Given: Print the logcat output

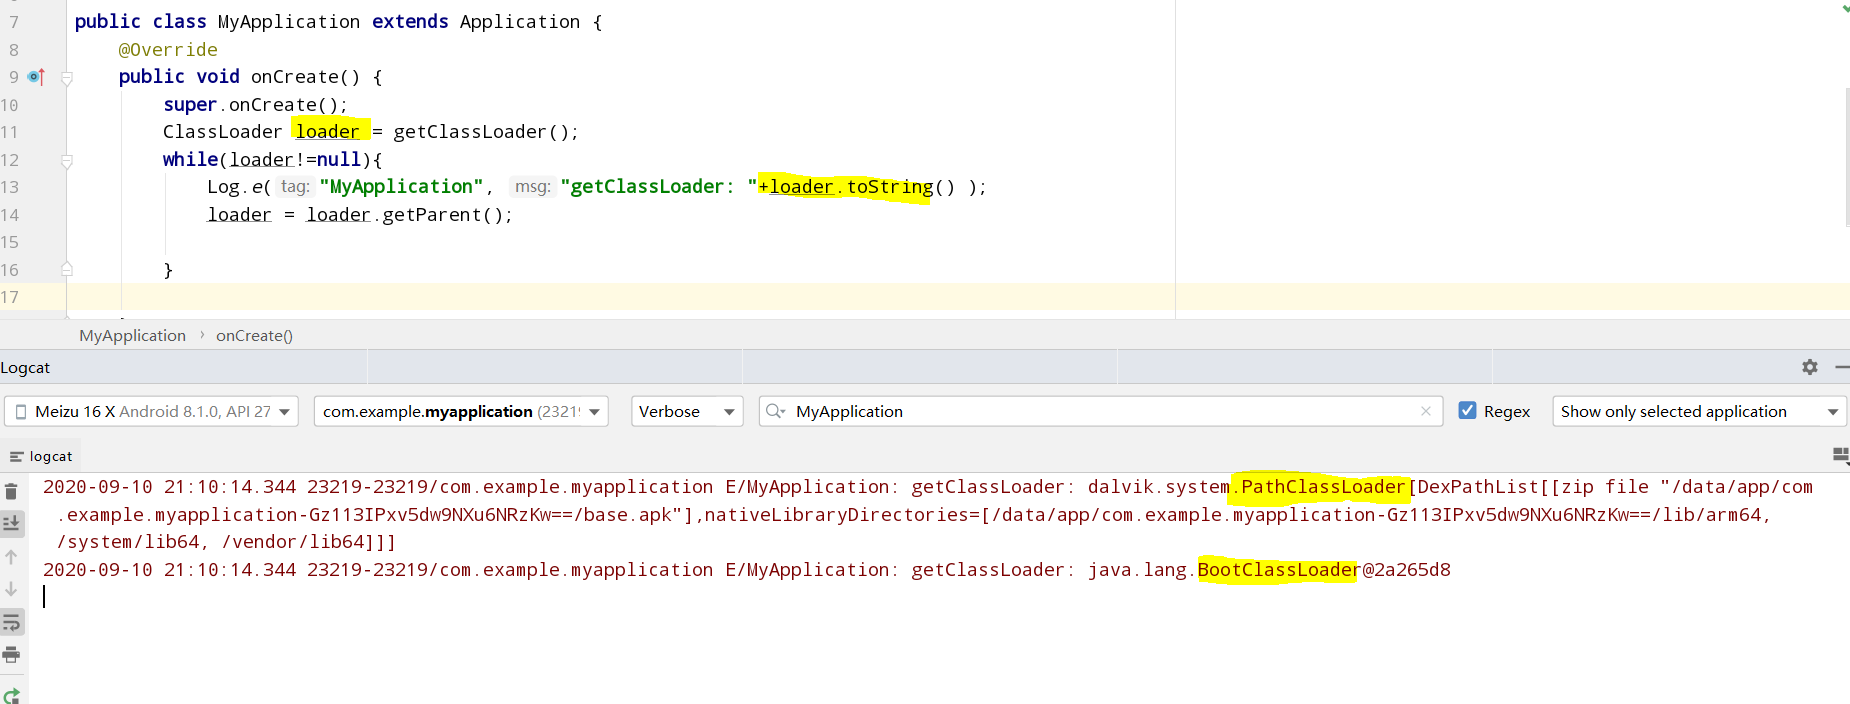Looking at the screenshot, I should coord(11,655).
